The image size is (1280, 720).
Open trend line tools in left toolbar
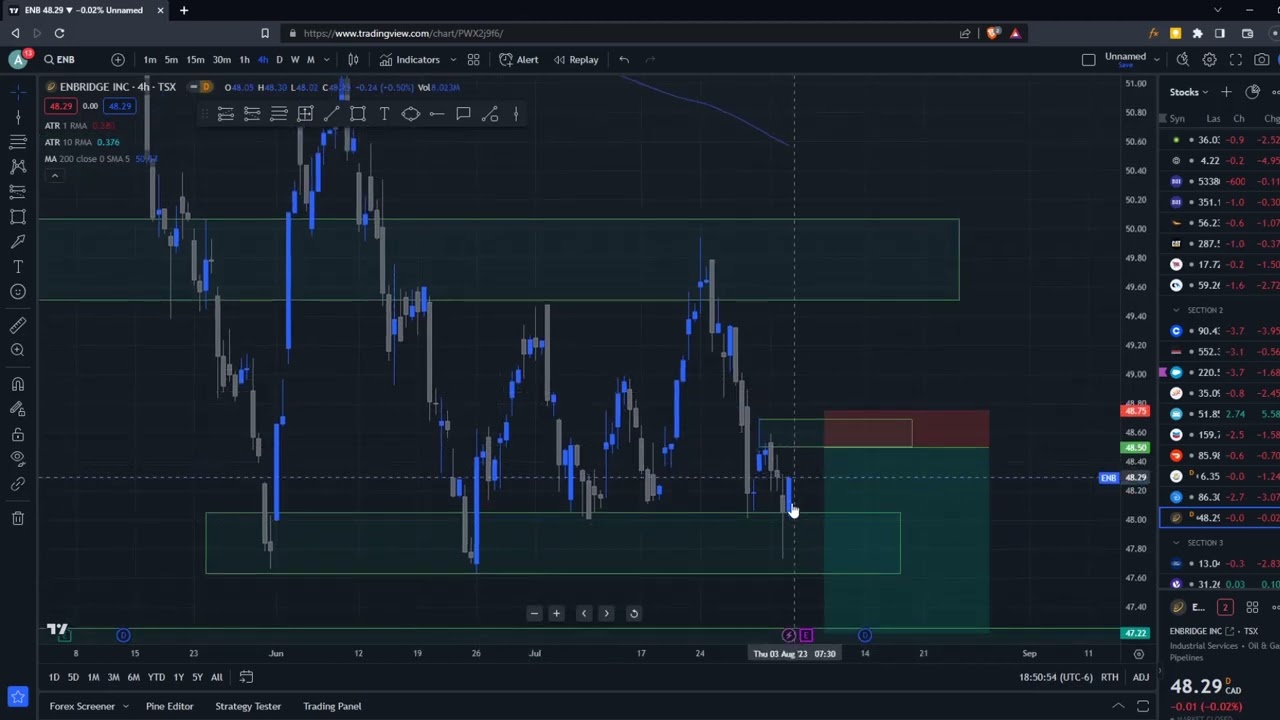click(x=18, y=117)
